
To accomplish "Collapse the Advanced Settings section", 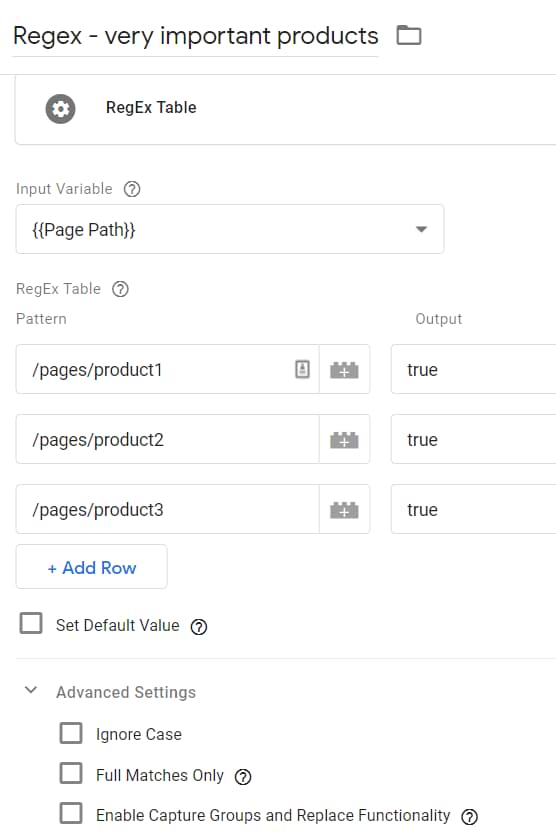I will 31,690.
